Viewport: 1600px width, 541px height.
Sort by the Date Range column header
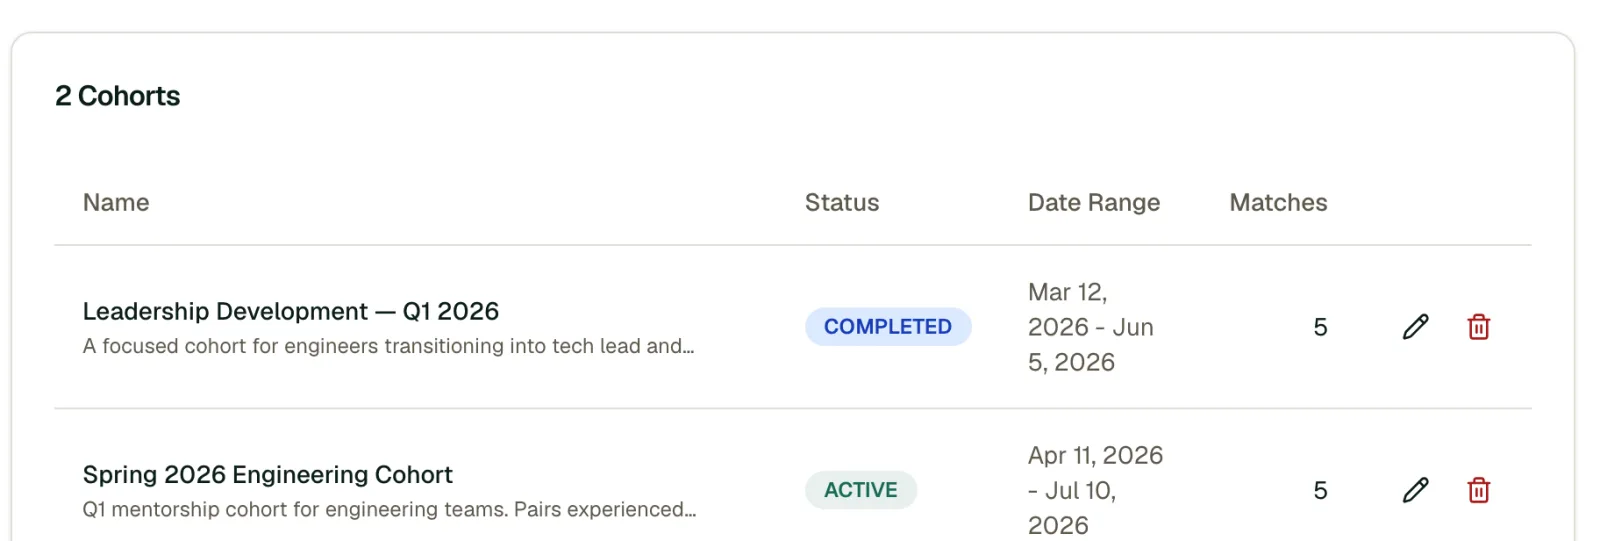click(x=1094, y=203)
